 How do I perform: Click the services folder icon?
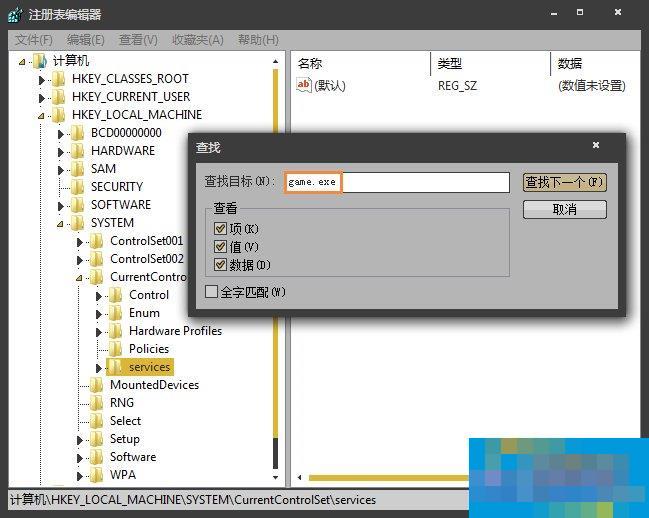[115, 367]
